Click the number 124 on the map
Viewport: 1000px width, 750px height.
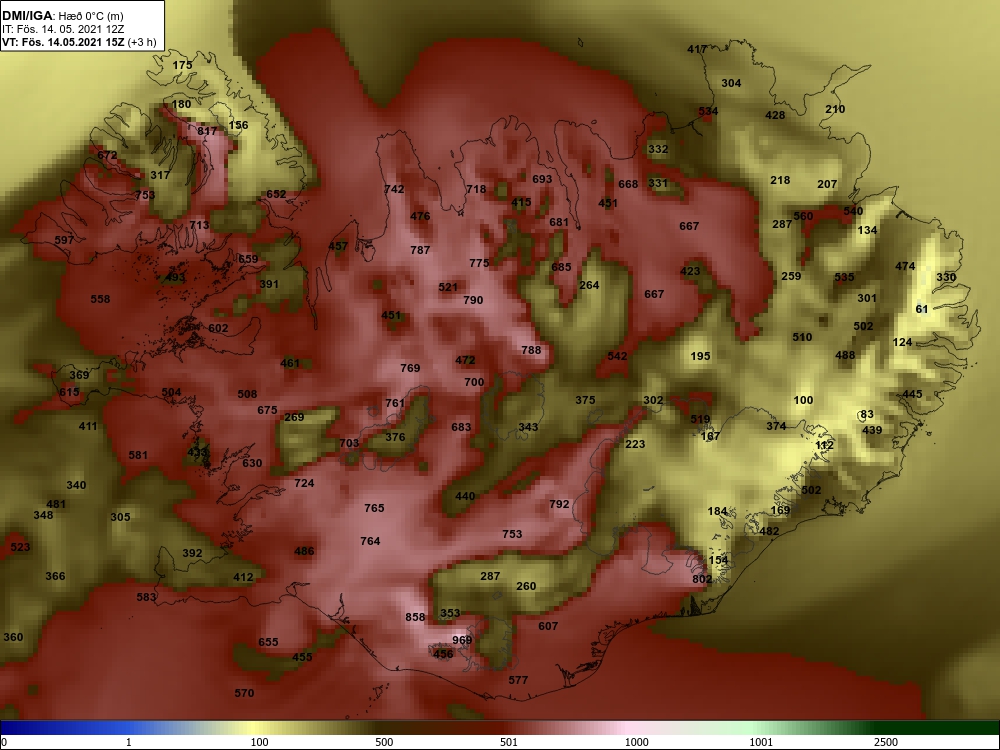[902, 342]
